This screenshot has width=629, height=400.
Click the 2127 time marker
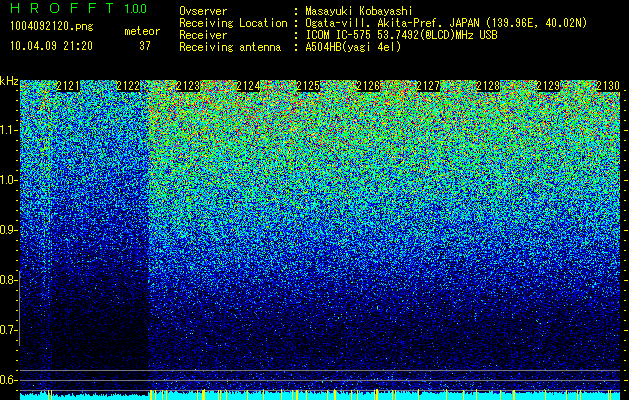[x=428, y=86]
